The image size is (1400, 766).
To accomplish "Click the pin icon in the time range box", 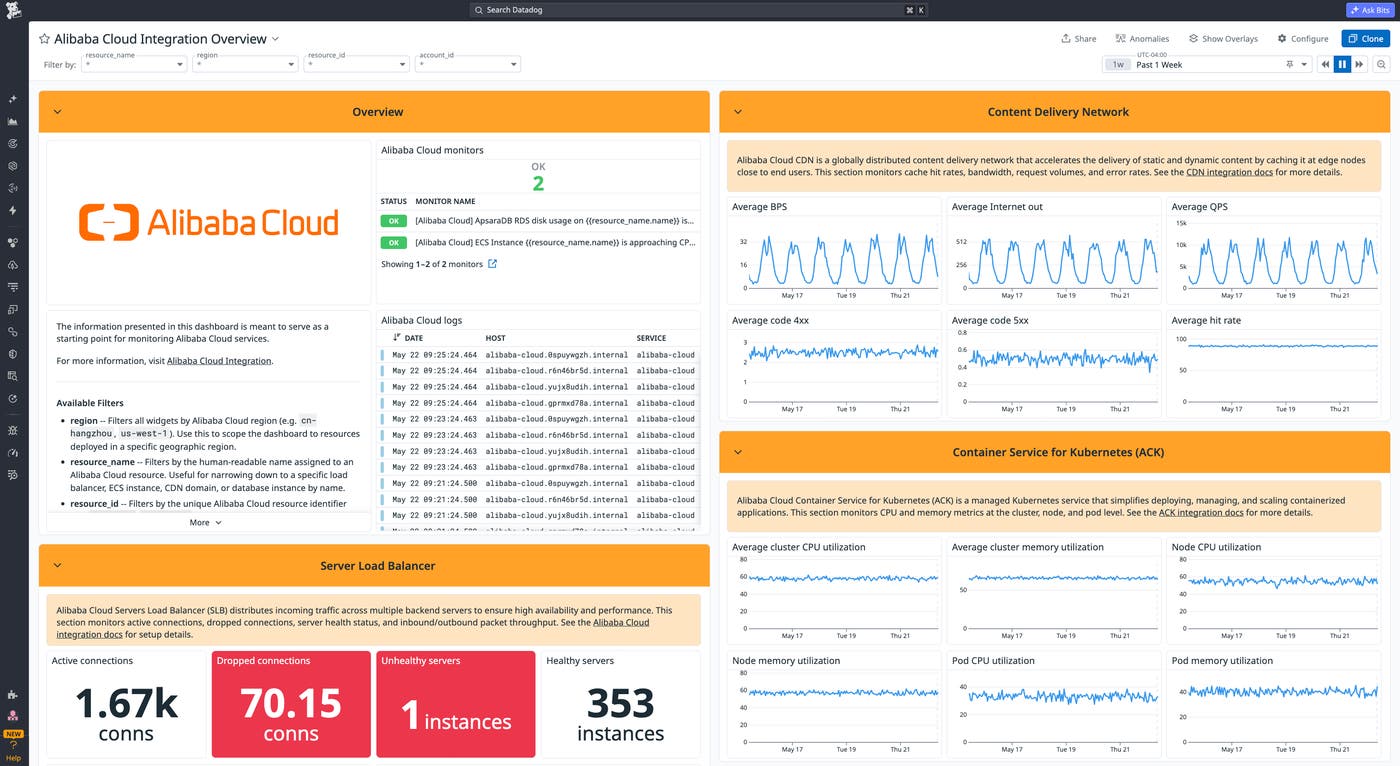I will point(1289,64).
